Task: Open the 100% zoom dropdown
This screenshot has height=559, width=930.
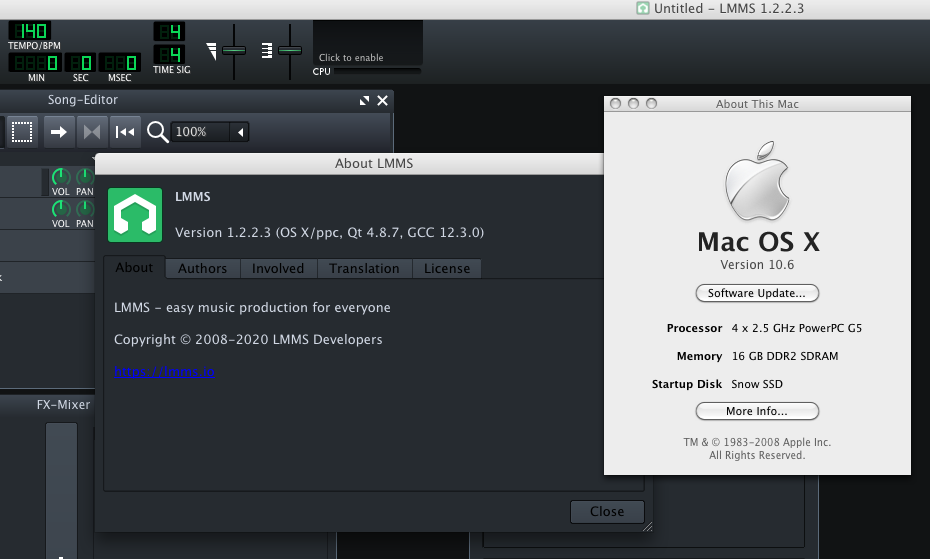Action: pos(210,132)
